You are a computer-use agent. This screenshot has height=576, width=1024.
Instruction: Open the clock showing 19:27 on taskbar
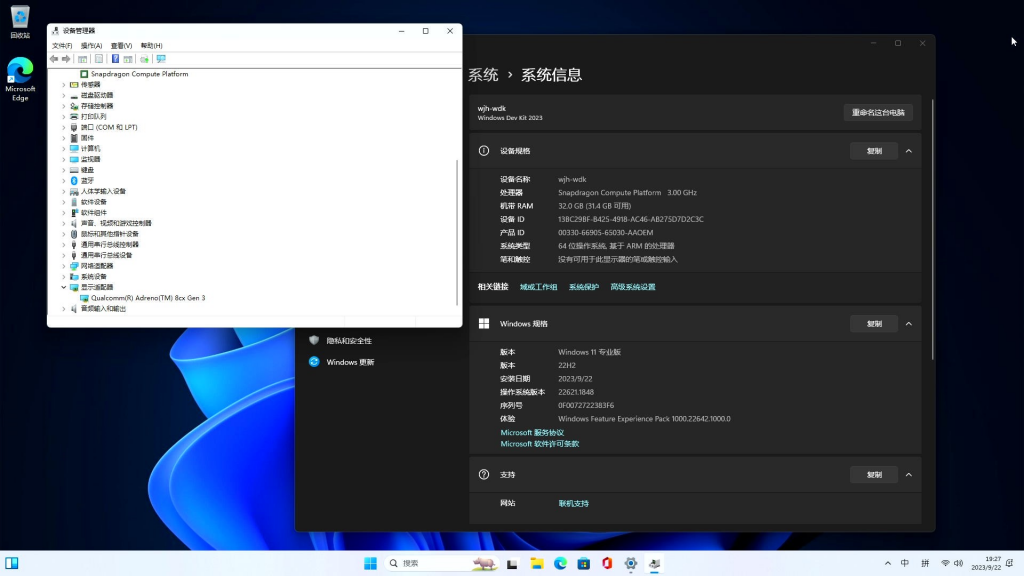tap(985, 563)
